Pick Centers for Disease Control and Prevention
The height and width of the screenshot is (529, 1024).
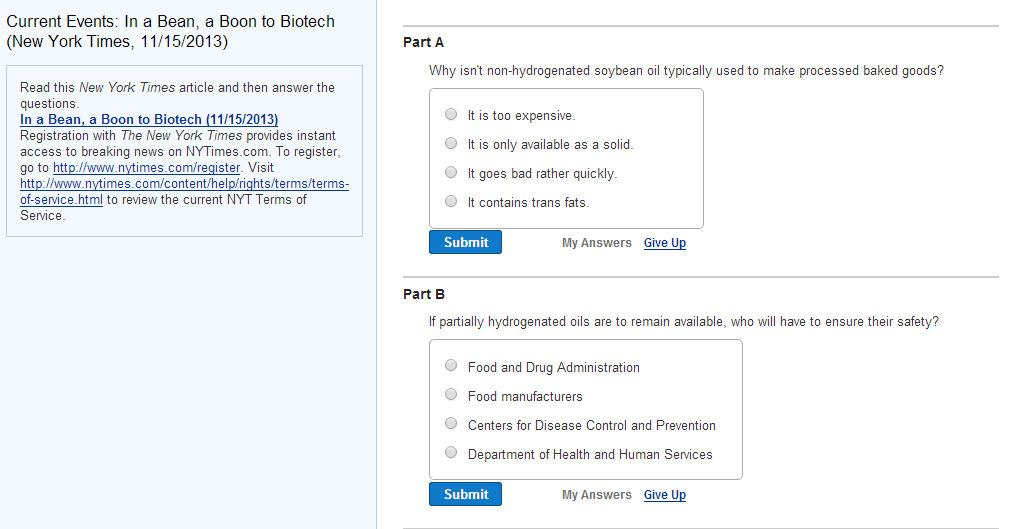pyautogui.click(x=451, y=425)
